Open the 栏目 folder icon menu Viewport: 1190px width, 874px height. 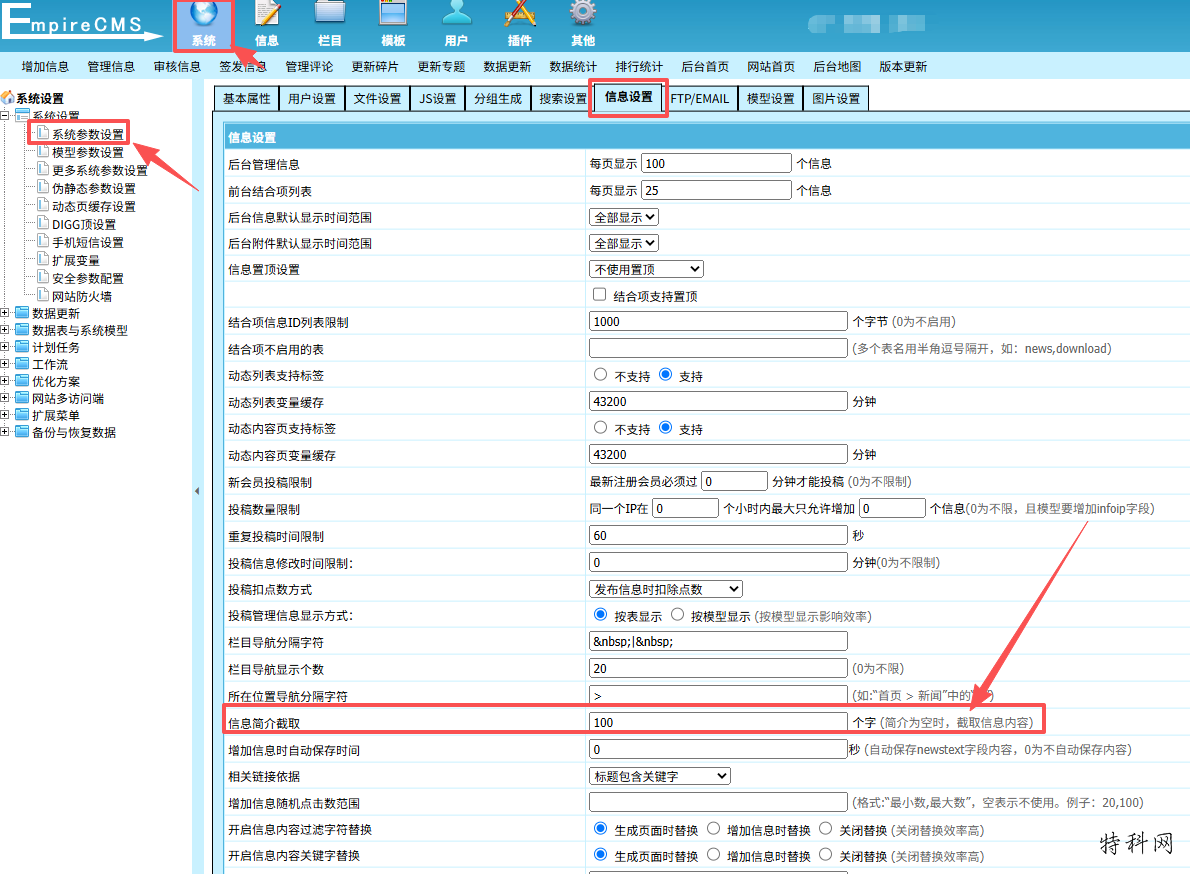(x=329, y=24)
